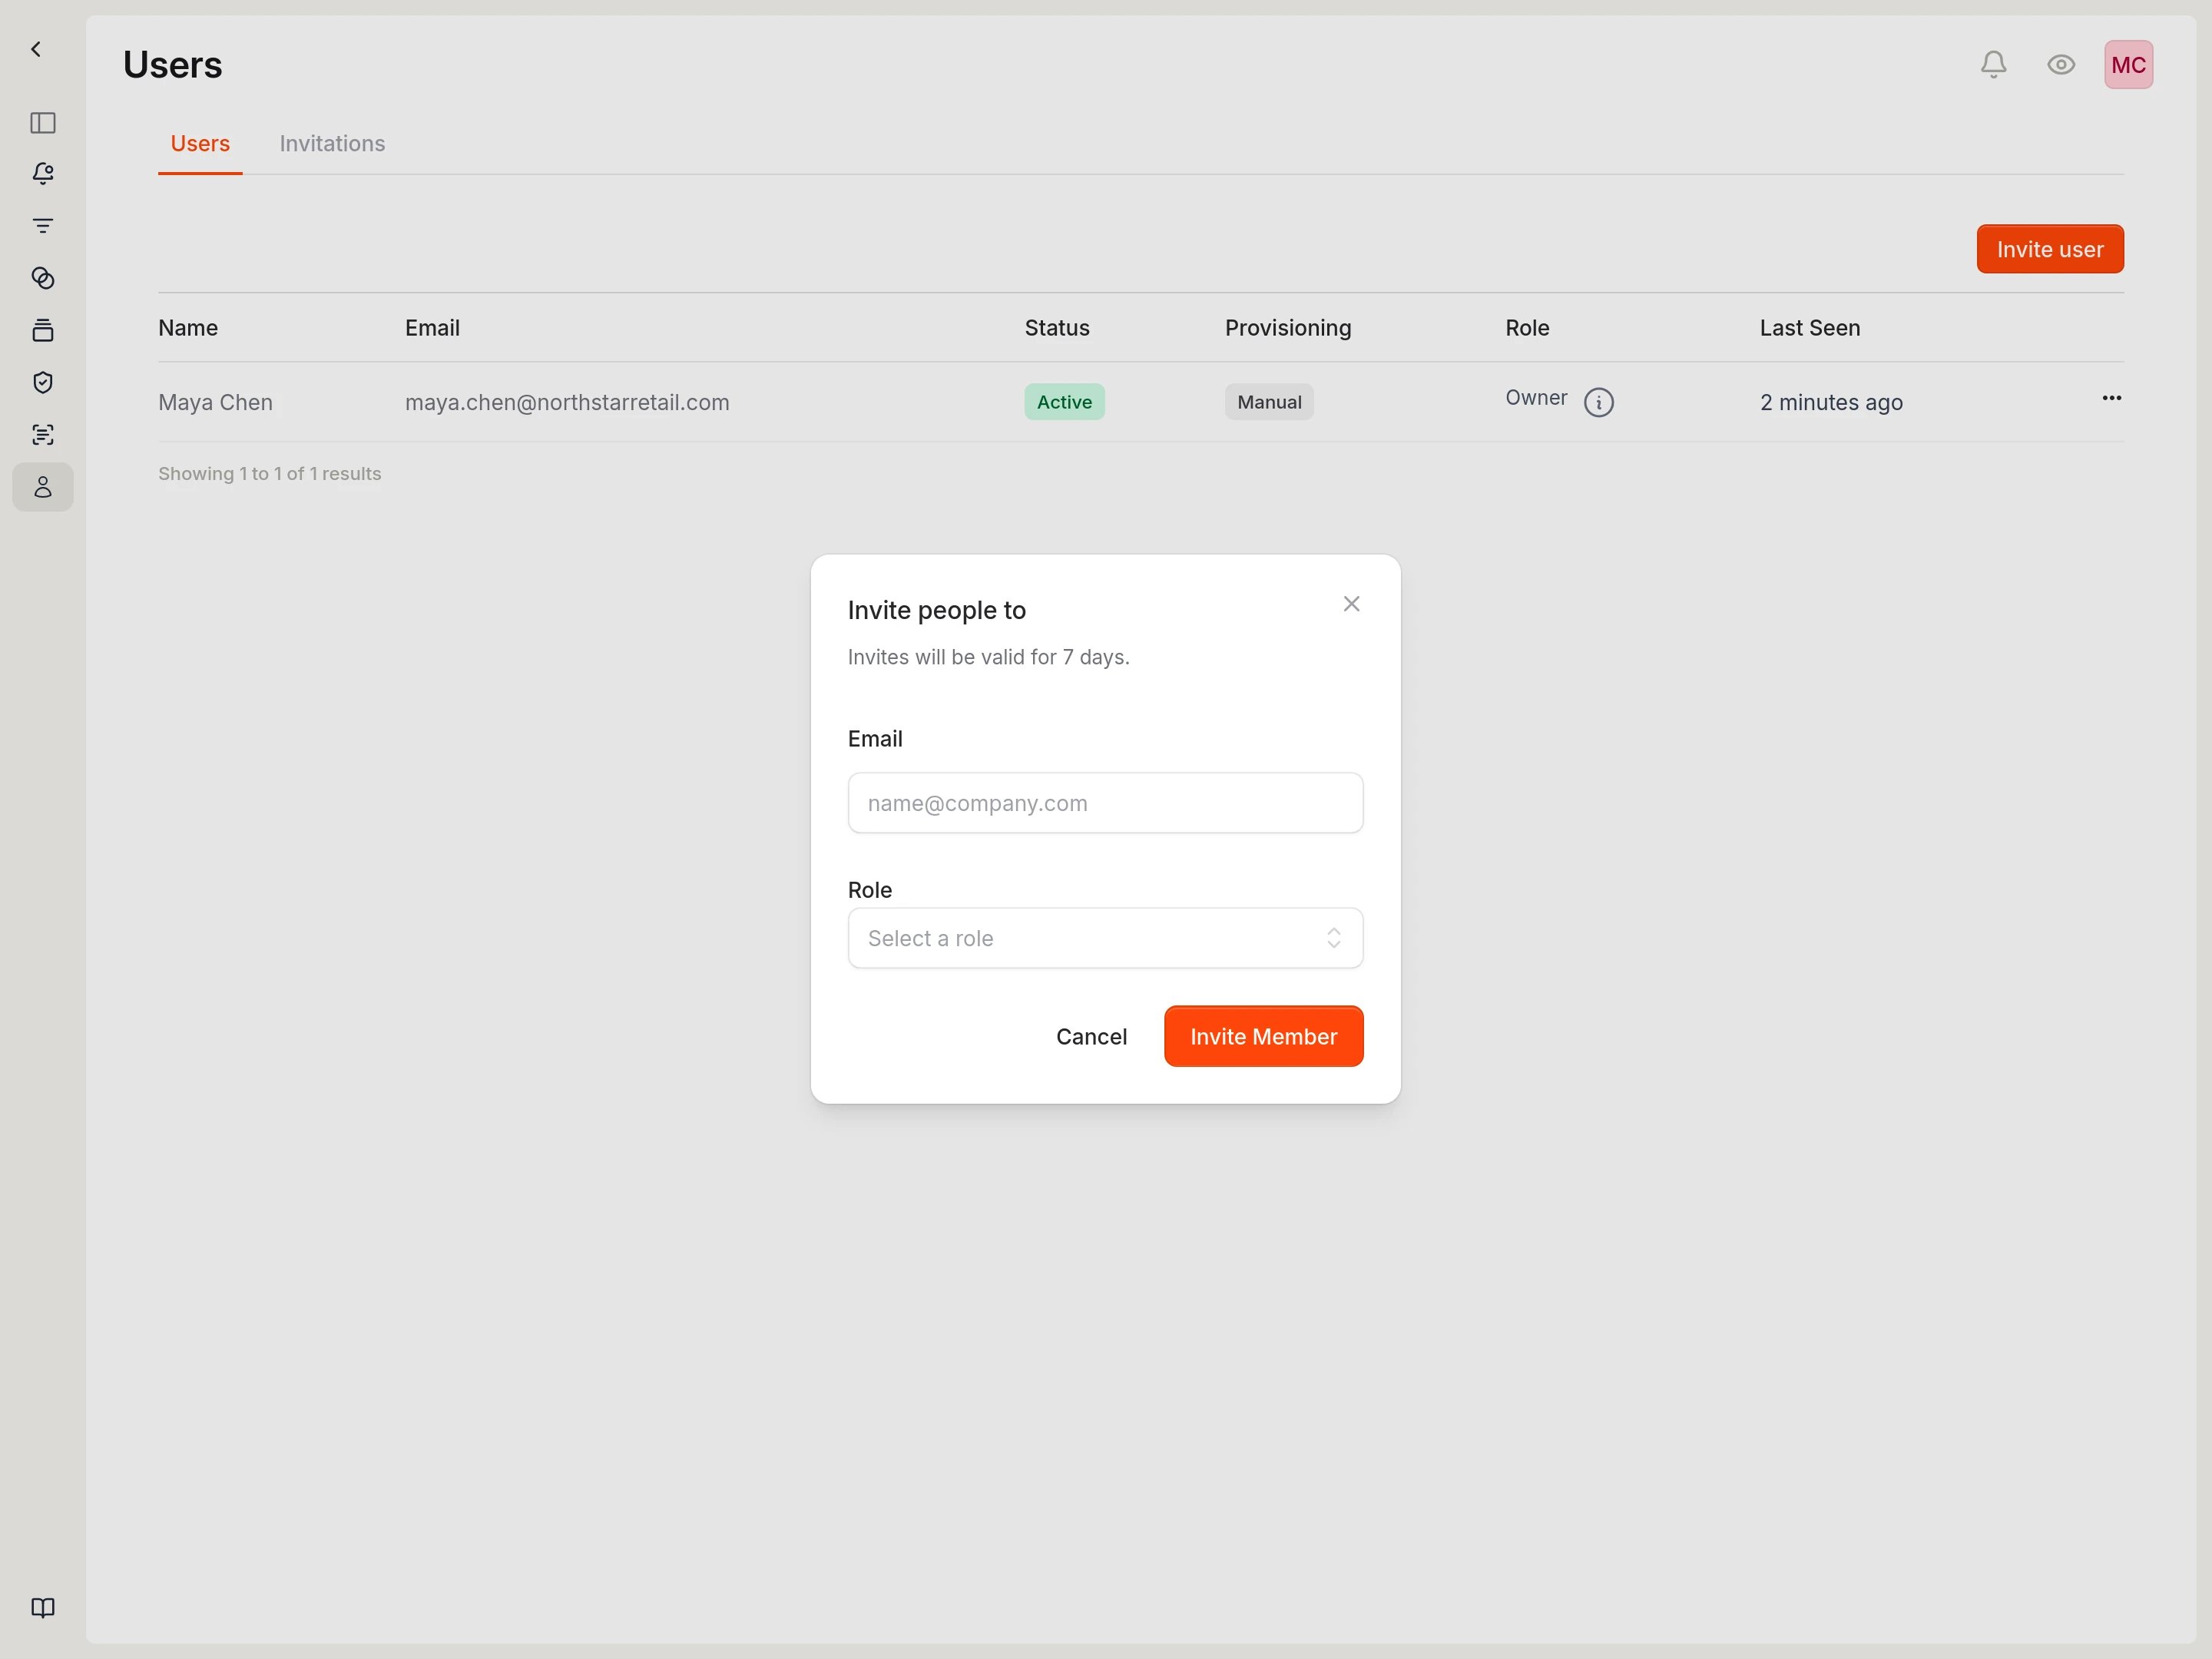Click the Status column header
This screenshot has width=2212, height=1659.
click(1057, 328)
